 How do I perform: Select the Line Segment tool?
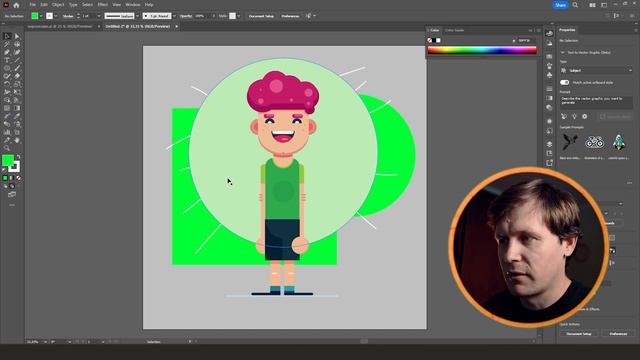pyautogui.click(x=17, y=60)
